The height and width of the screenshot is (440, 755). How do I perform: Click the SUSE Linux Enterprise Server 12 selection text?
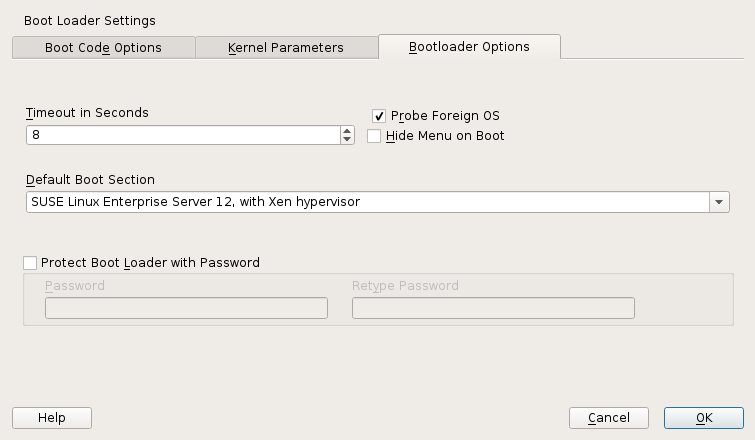[x=195, y=202]
